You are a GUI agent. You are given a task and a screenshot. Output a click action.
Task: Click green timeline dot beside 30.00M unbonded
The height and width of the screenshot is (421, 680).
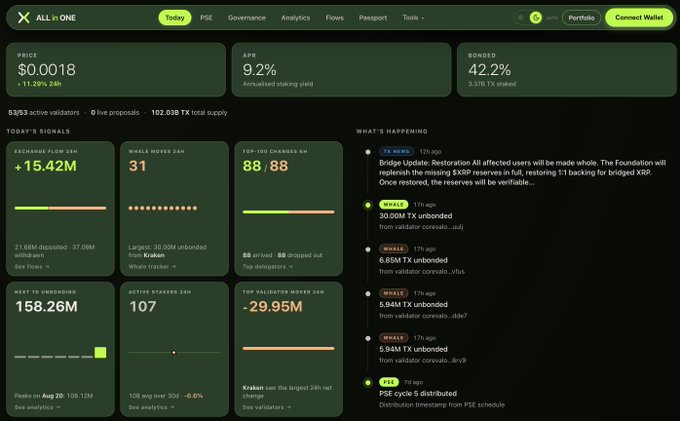(368, 205)
